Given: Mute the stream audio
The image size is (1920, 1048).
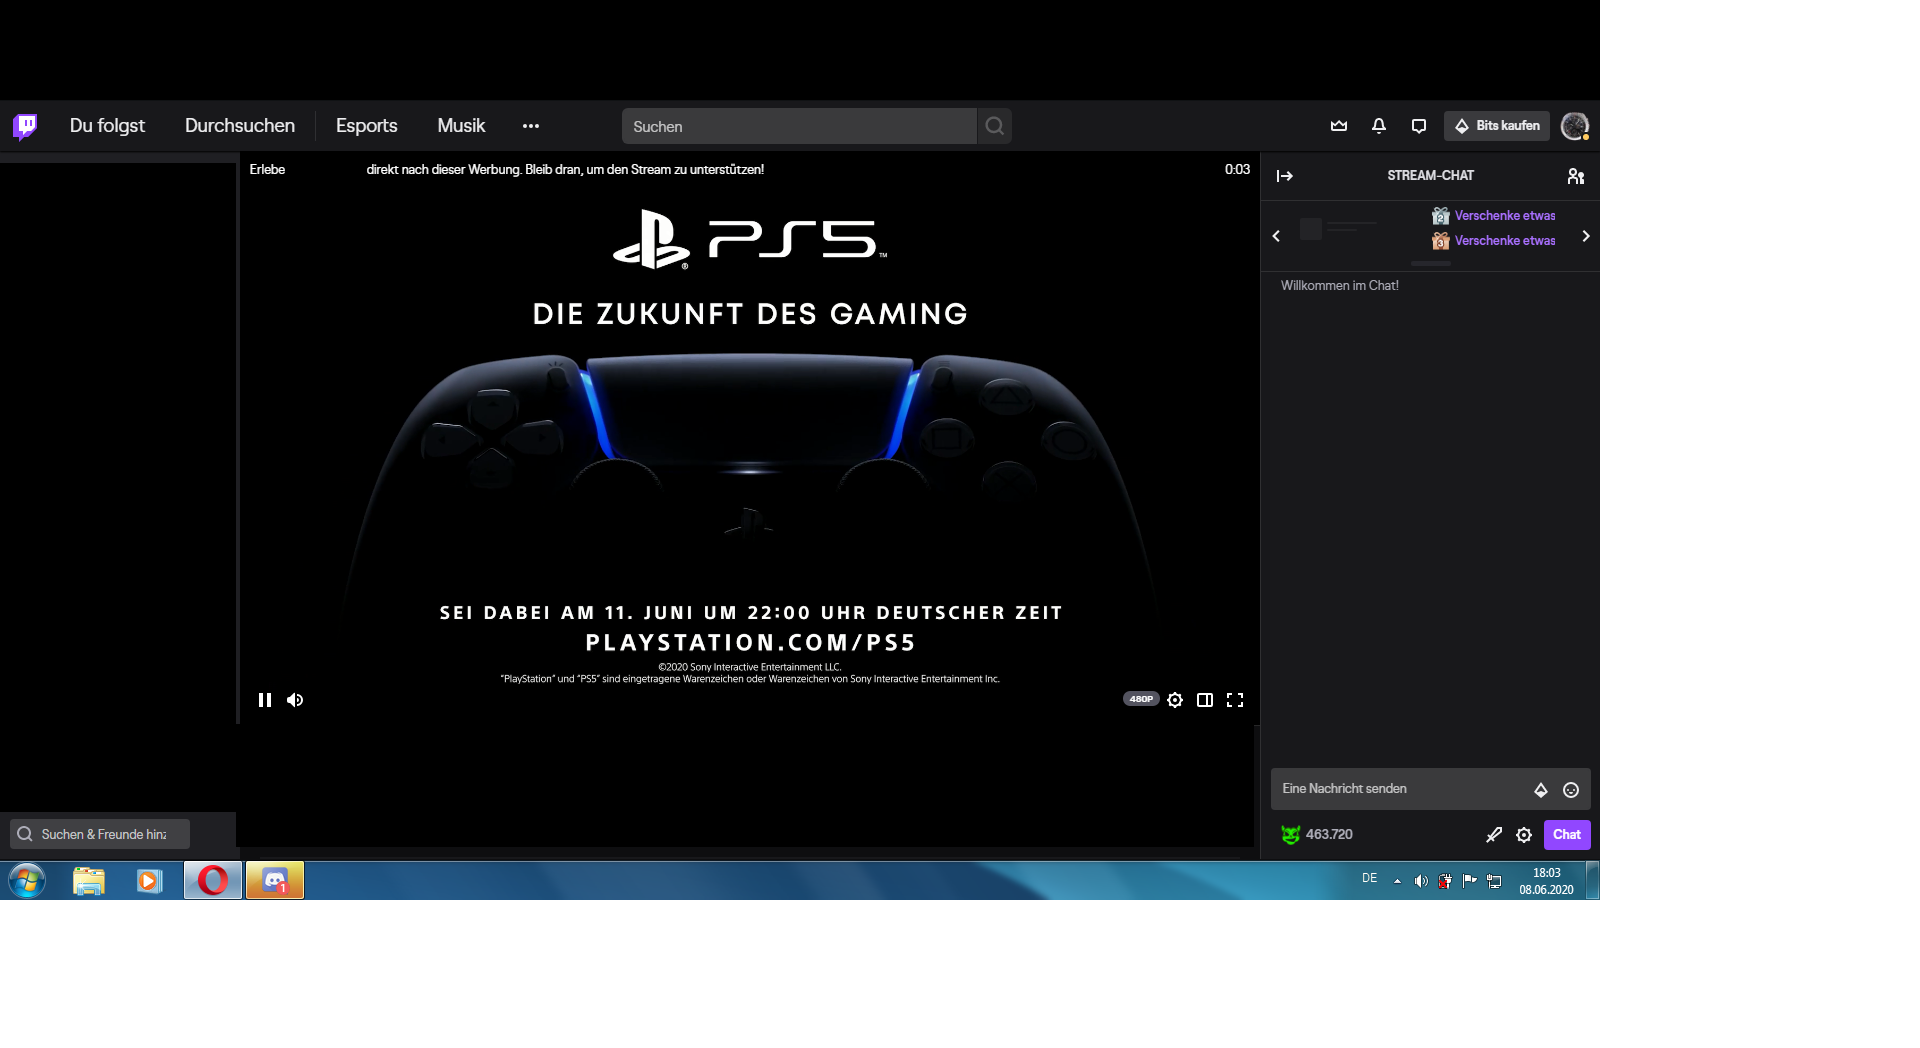Looking at the screenshot, I should (x=295, y=700).
